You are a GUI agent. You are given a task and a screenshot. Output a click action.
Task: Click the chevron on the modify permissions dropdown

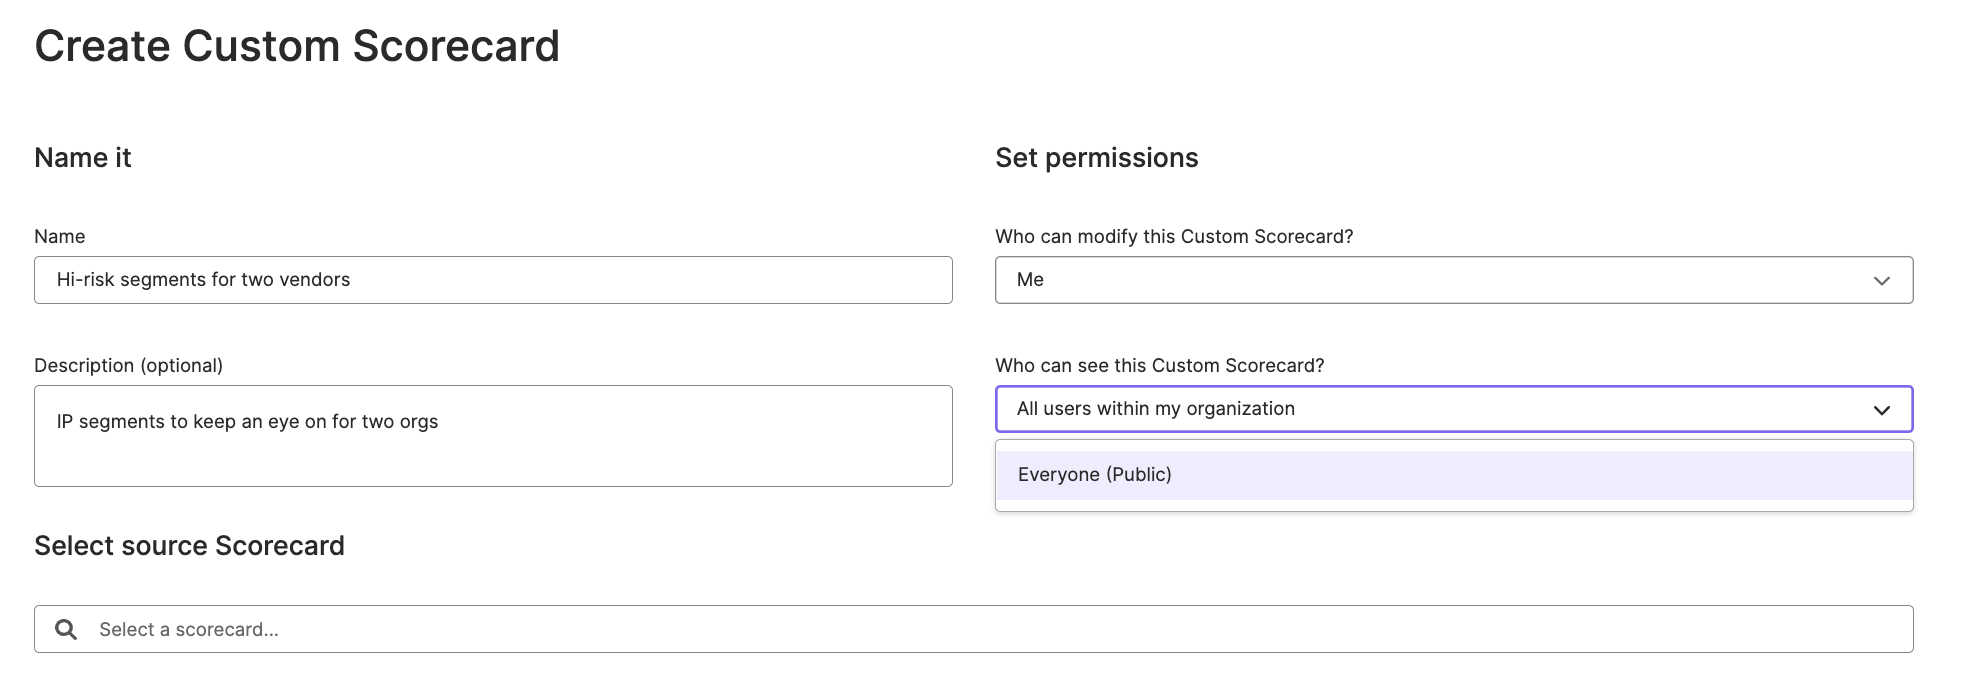pyautogui.click(x=1884, y=280)
